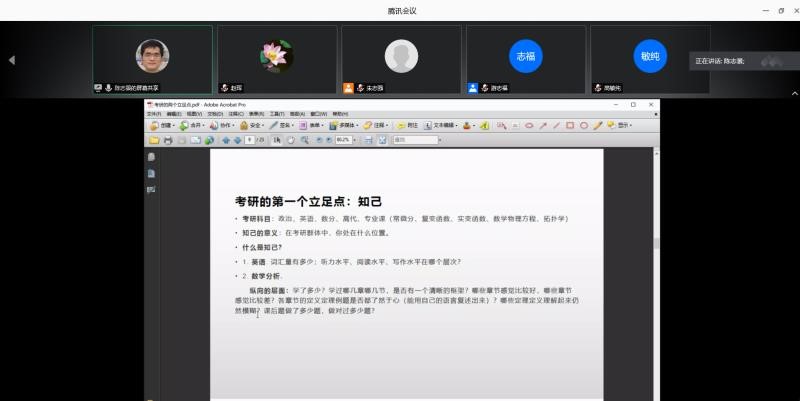Open the 帮助 (Help) menu
The image size is (800, 401).
pos(340,114)
